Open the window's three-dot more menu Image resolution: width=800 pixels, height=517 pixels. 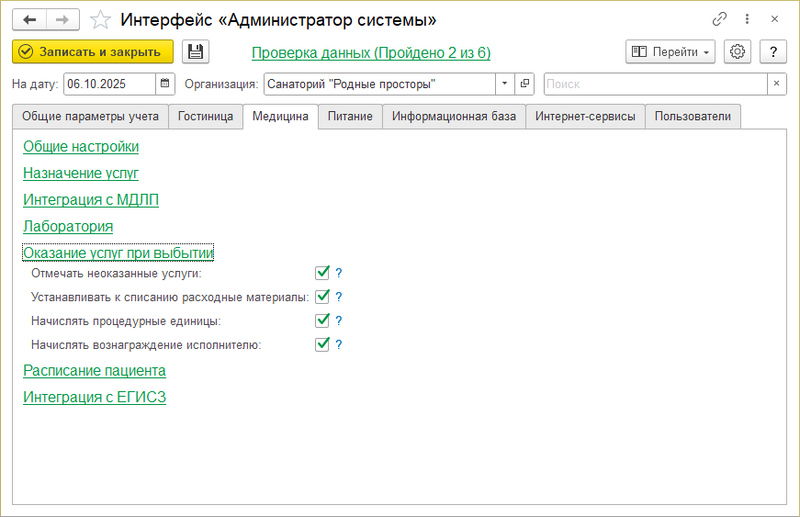click(x=747, y=19)
